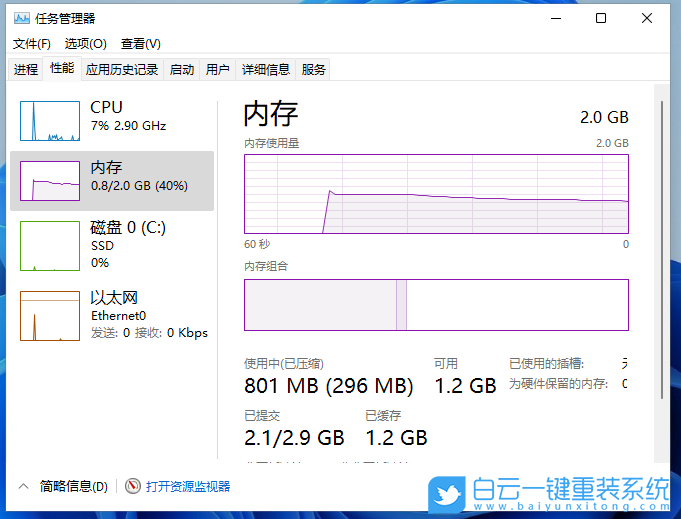This screenshot has height=519, width=681.
Task: Select the 内存 memory graph thumbnail
Action: pos(50,181)
